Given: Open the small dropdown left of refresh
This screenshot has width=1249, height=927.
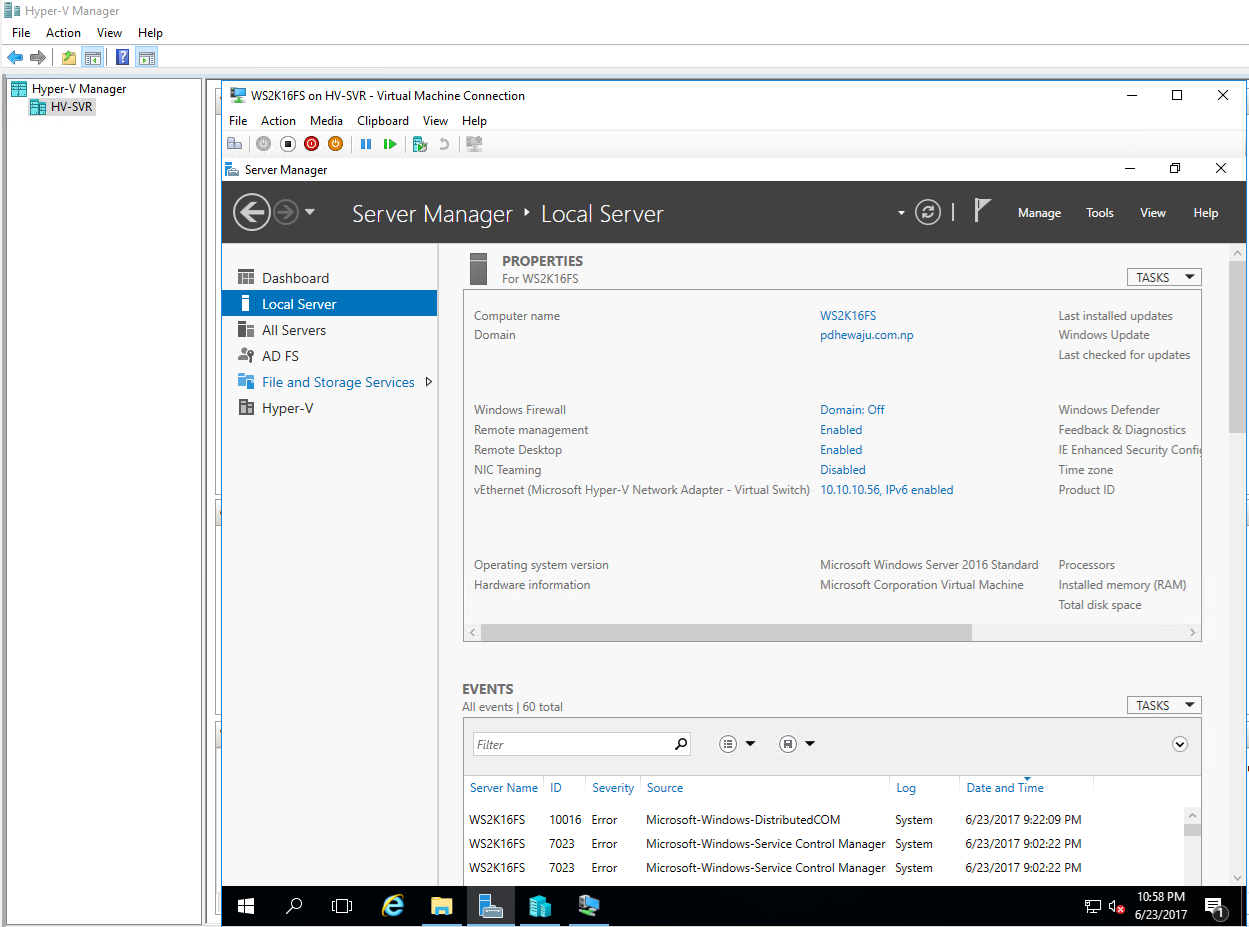Looking at the screenshot, I should click(901, 213).
